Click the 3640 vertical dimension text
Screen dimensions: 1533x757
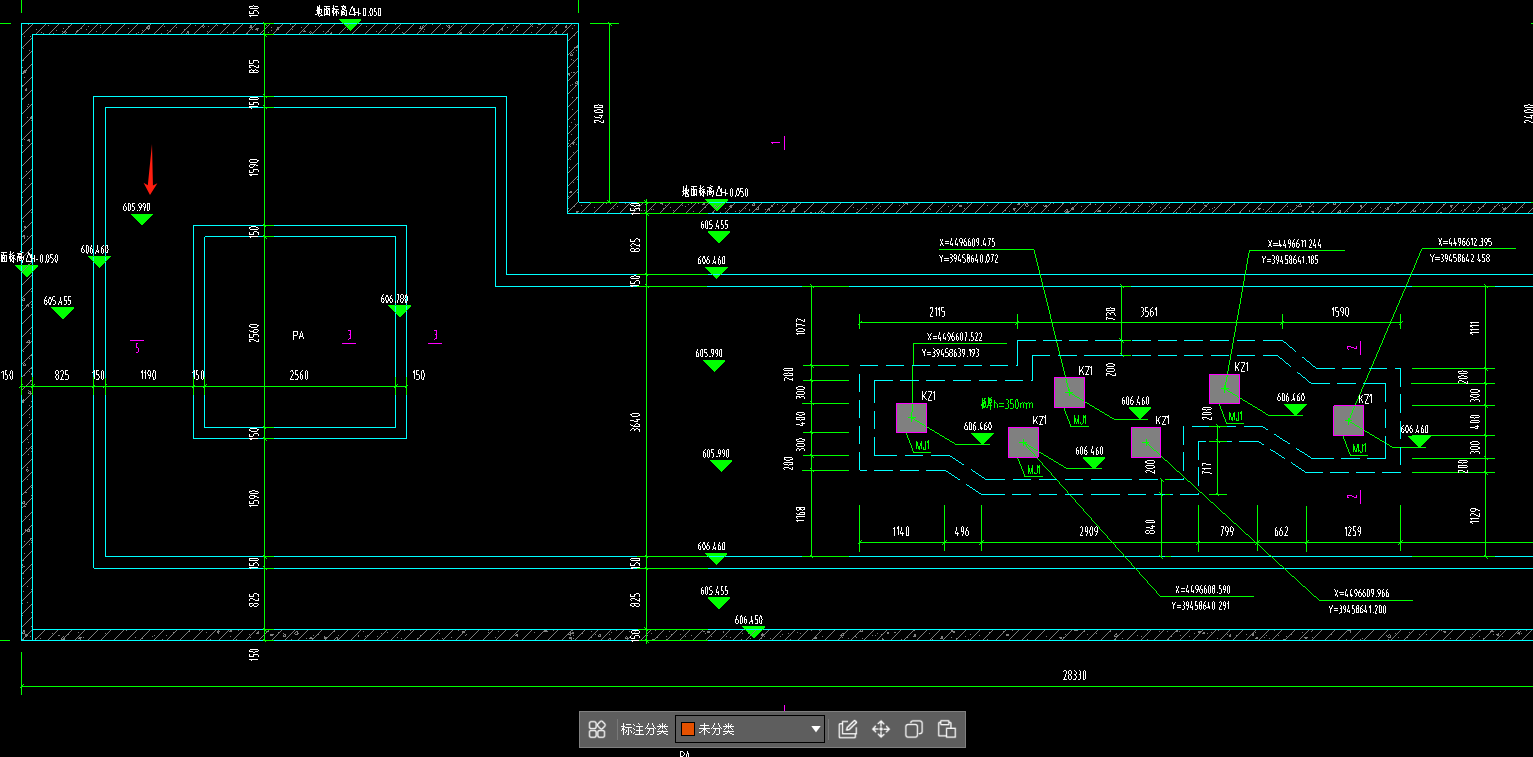point(634,421)
